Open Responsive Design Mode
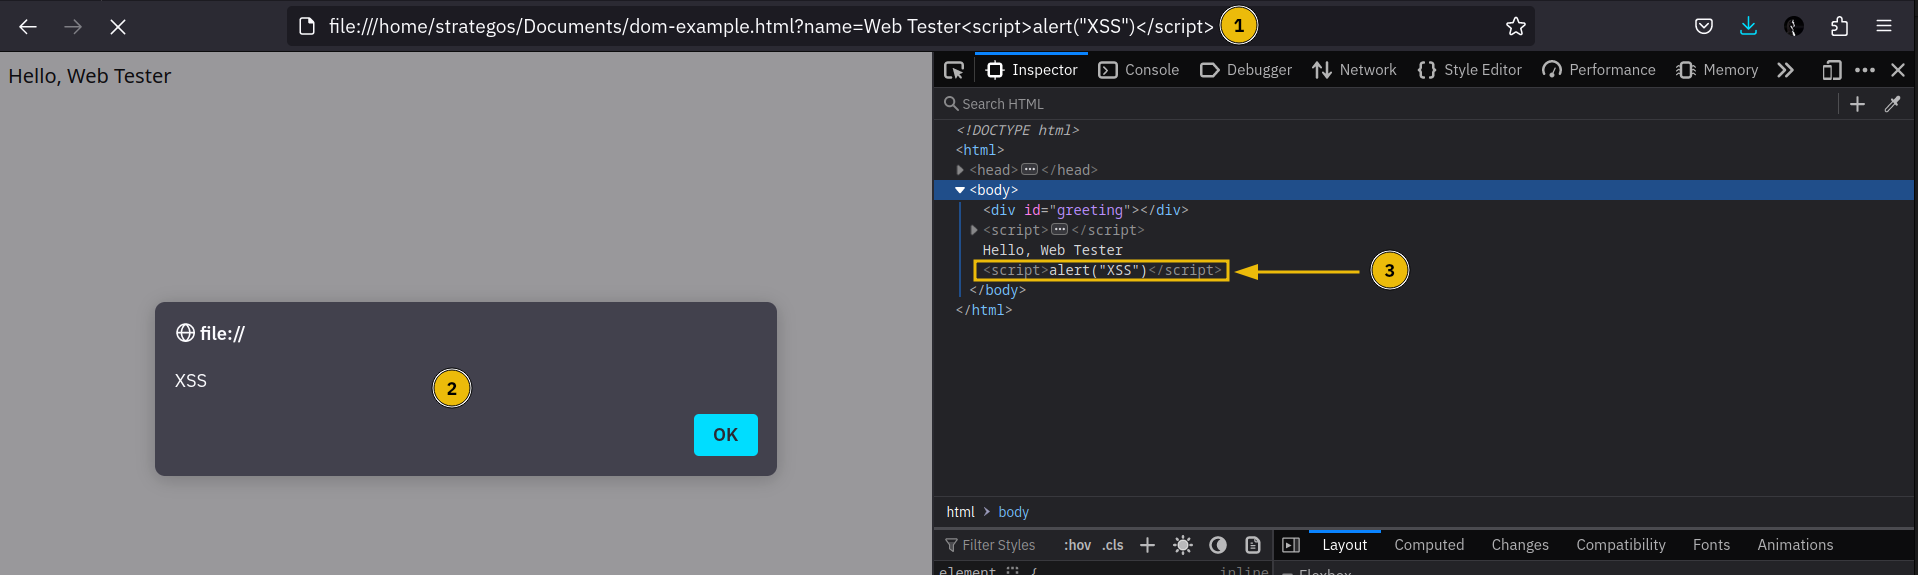Screen dimensions: 1918x575 point(1831,70)
